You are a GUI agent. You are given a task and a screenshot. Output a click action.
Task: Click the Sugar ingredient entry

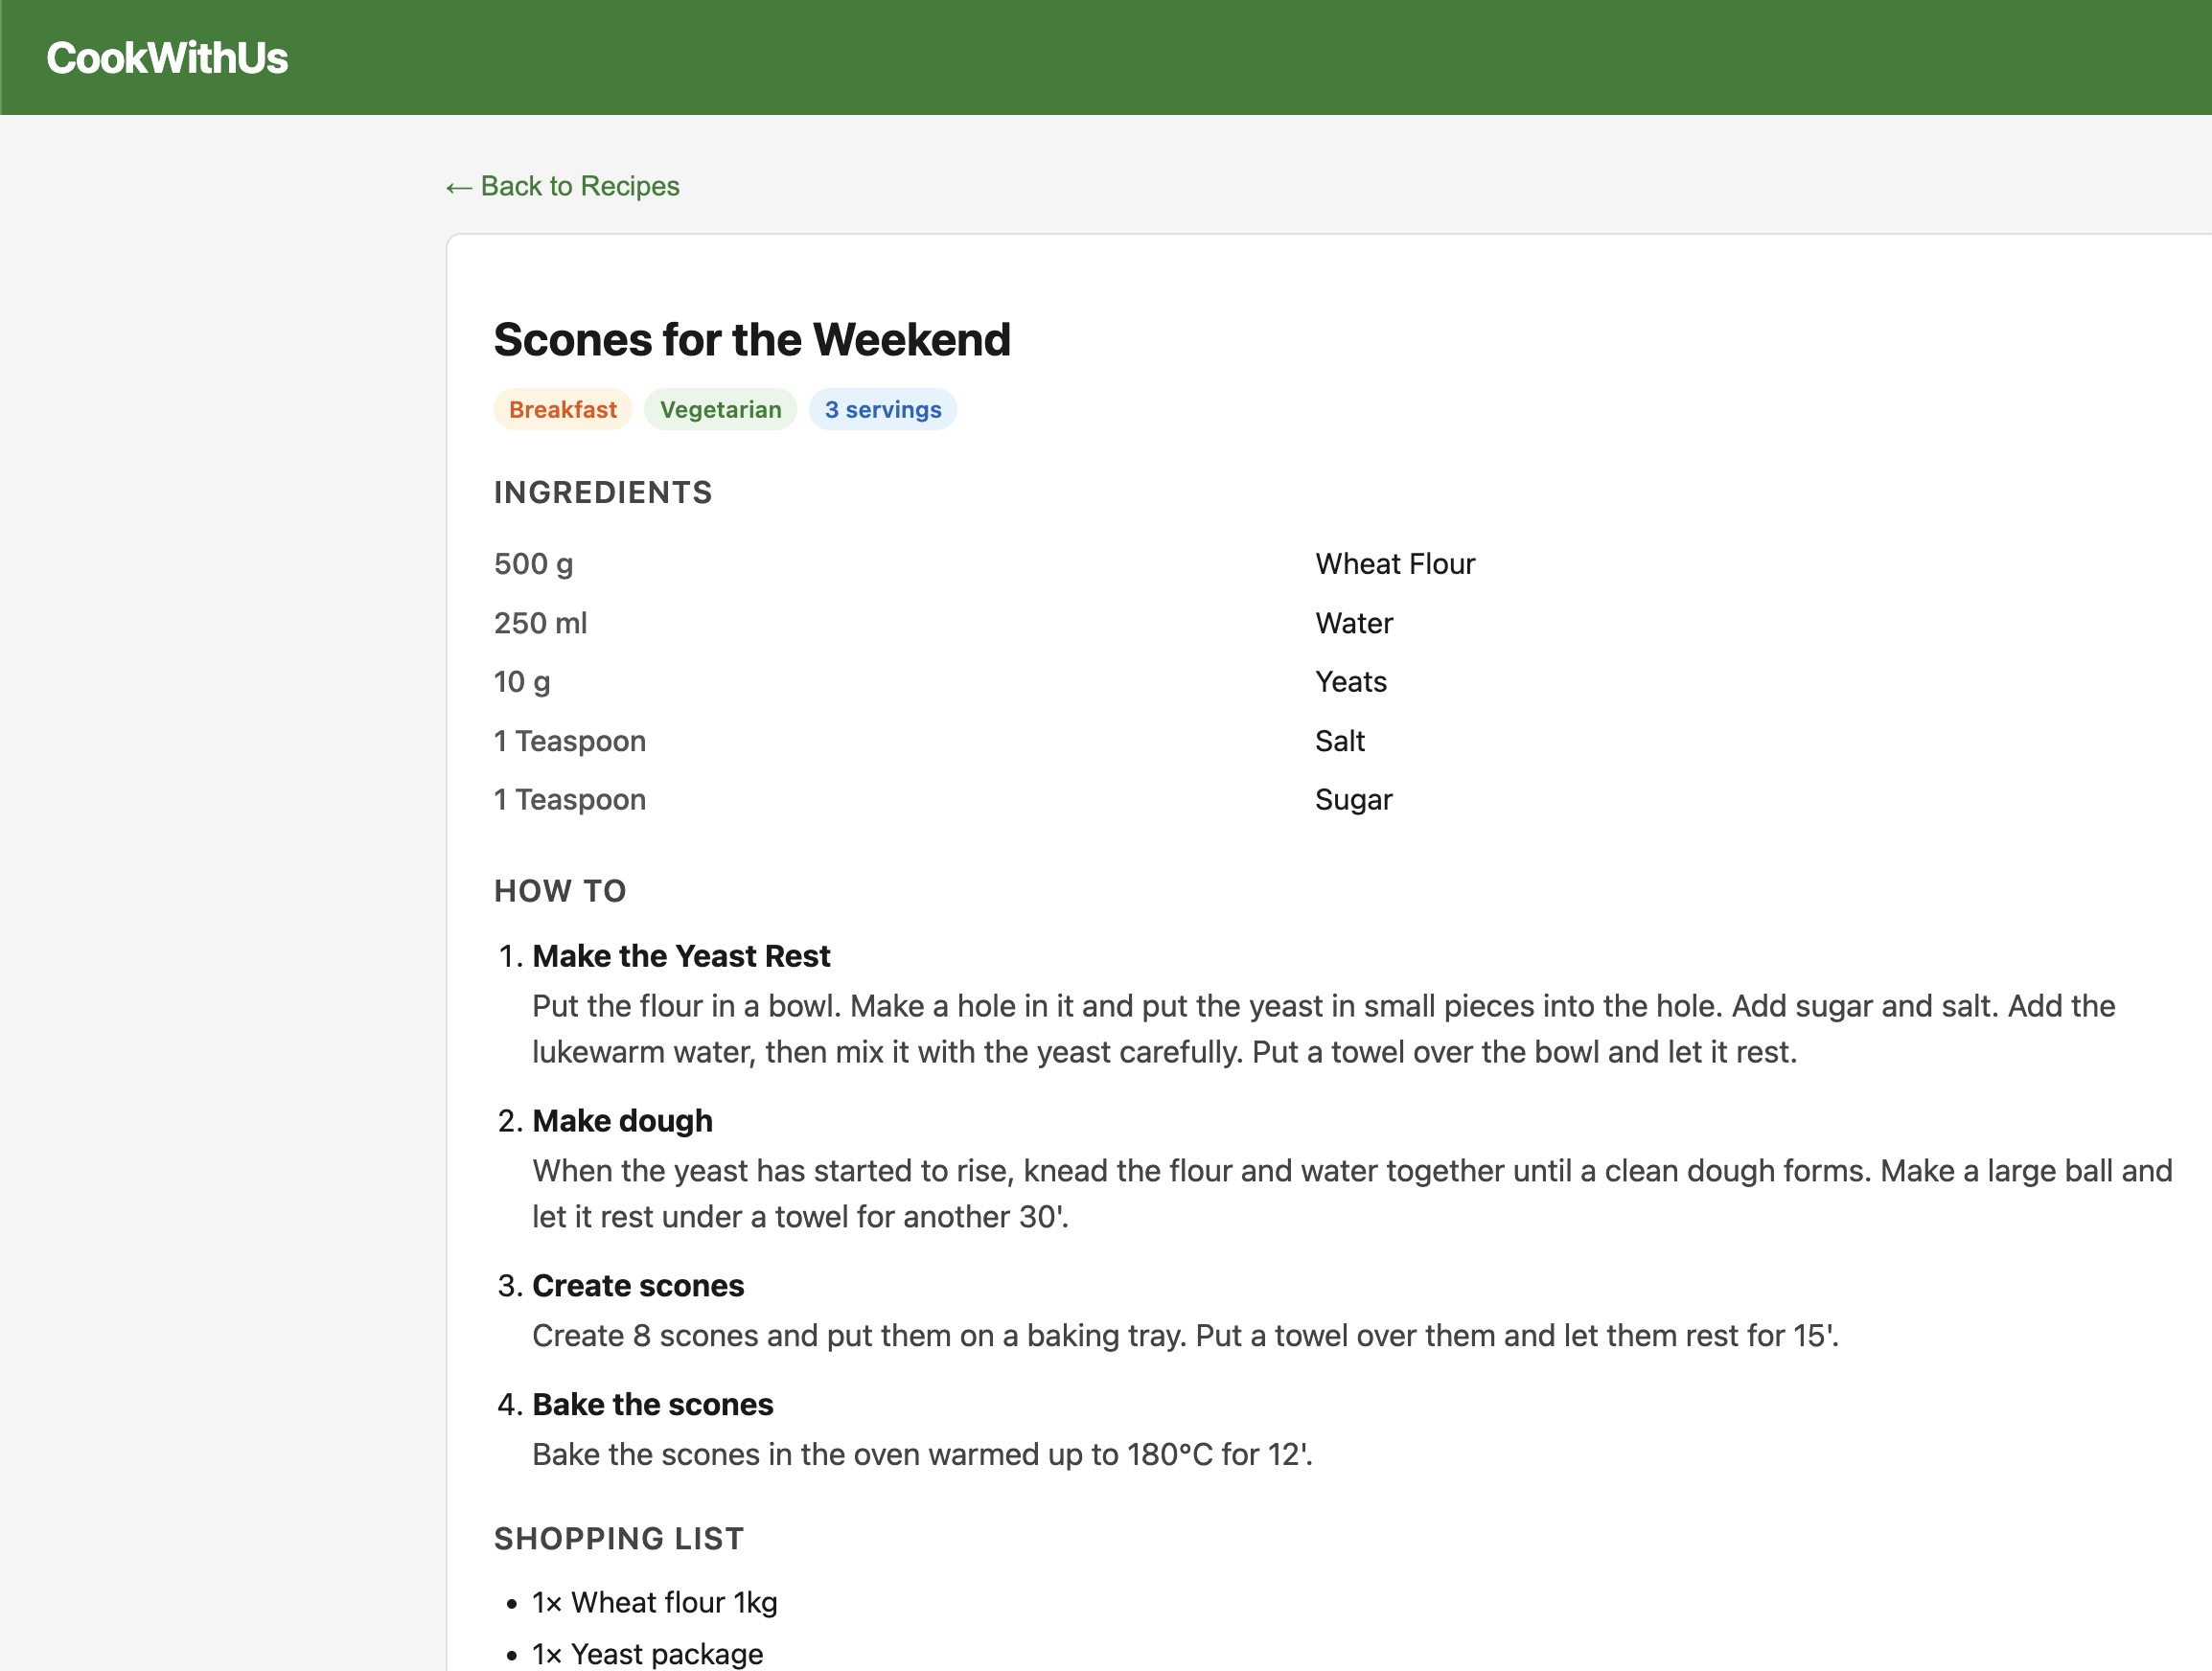click(x=1352, y=799)
